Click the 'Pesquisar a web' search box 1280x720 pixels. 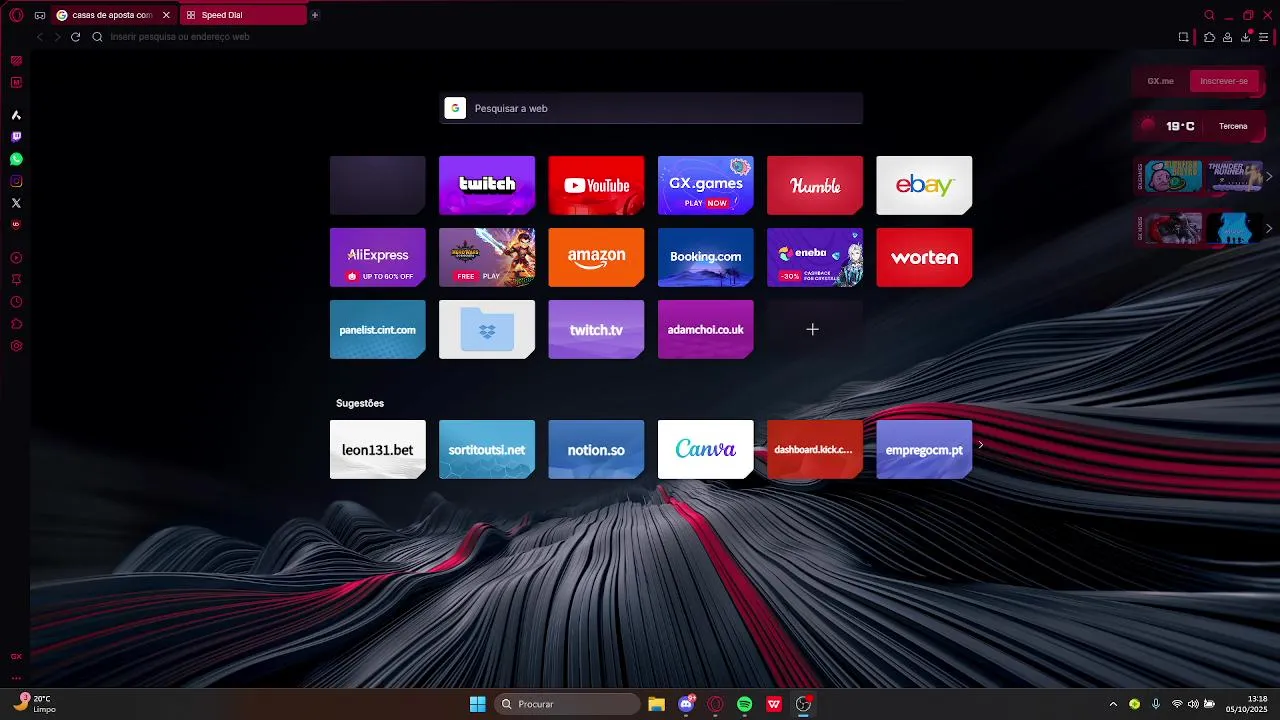(651, 108)
